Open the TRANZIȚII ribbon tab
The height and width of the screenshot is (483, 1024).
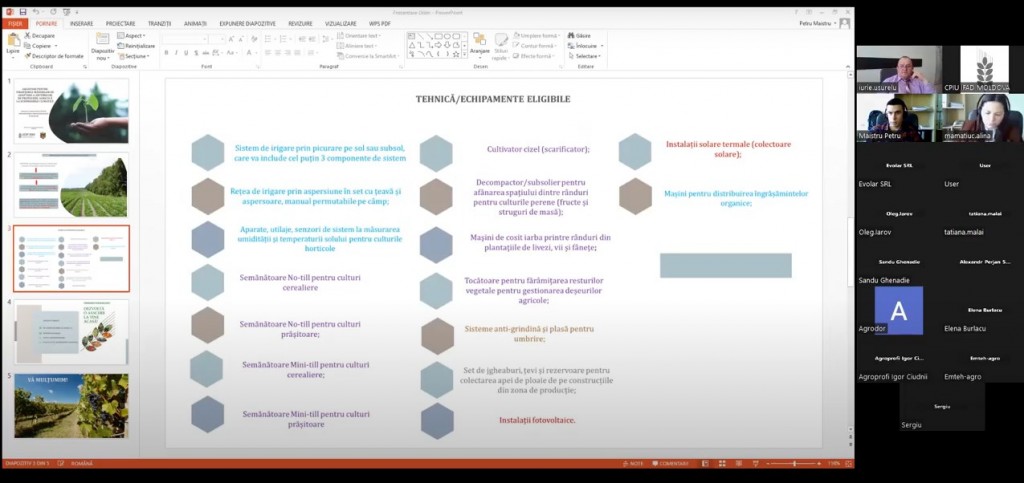point(159,22)
